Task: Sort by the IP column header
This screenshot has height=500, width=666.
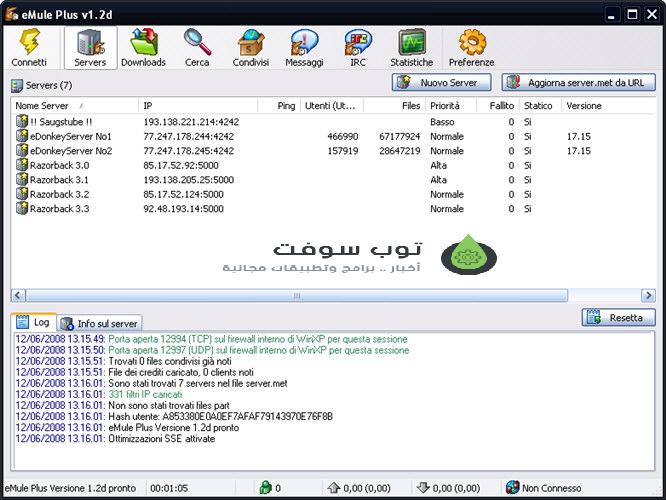Action: [198, 106]
